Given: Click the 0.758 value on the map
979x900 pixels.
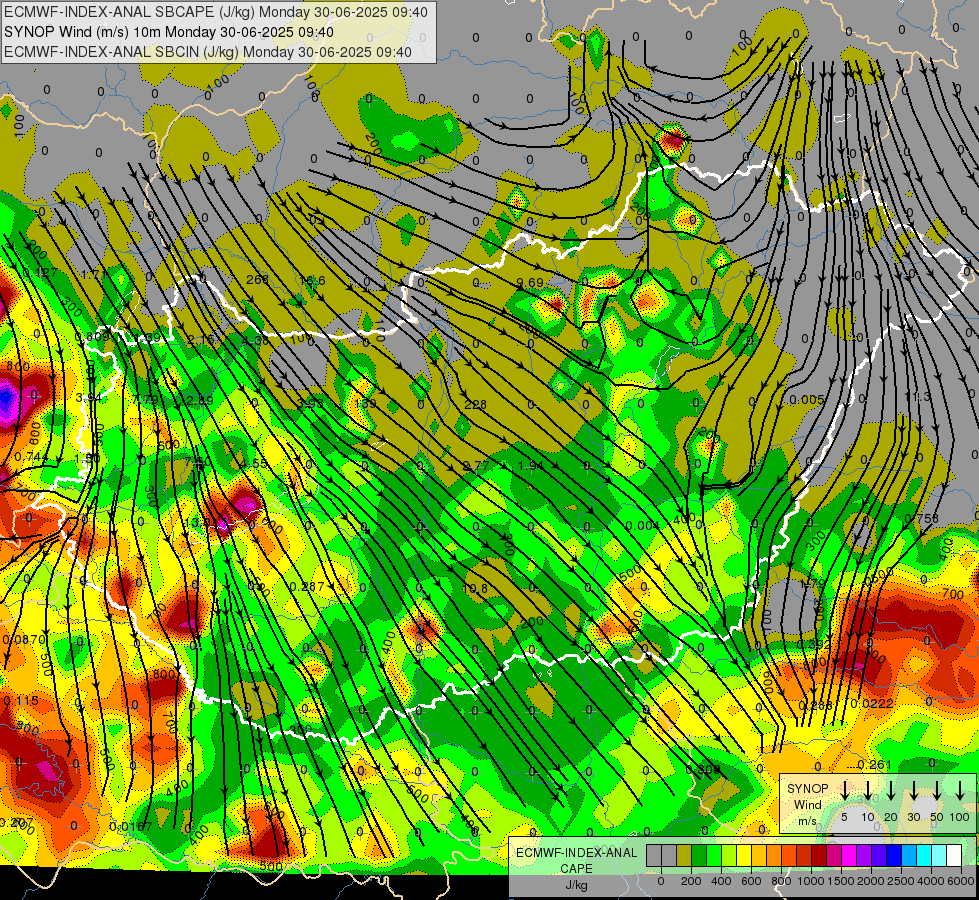Looking at the screenshot, I should (x=922, y=518).
